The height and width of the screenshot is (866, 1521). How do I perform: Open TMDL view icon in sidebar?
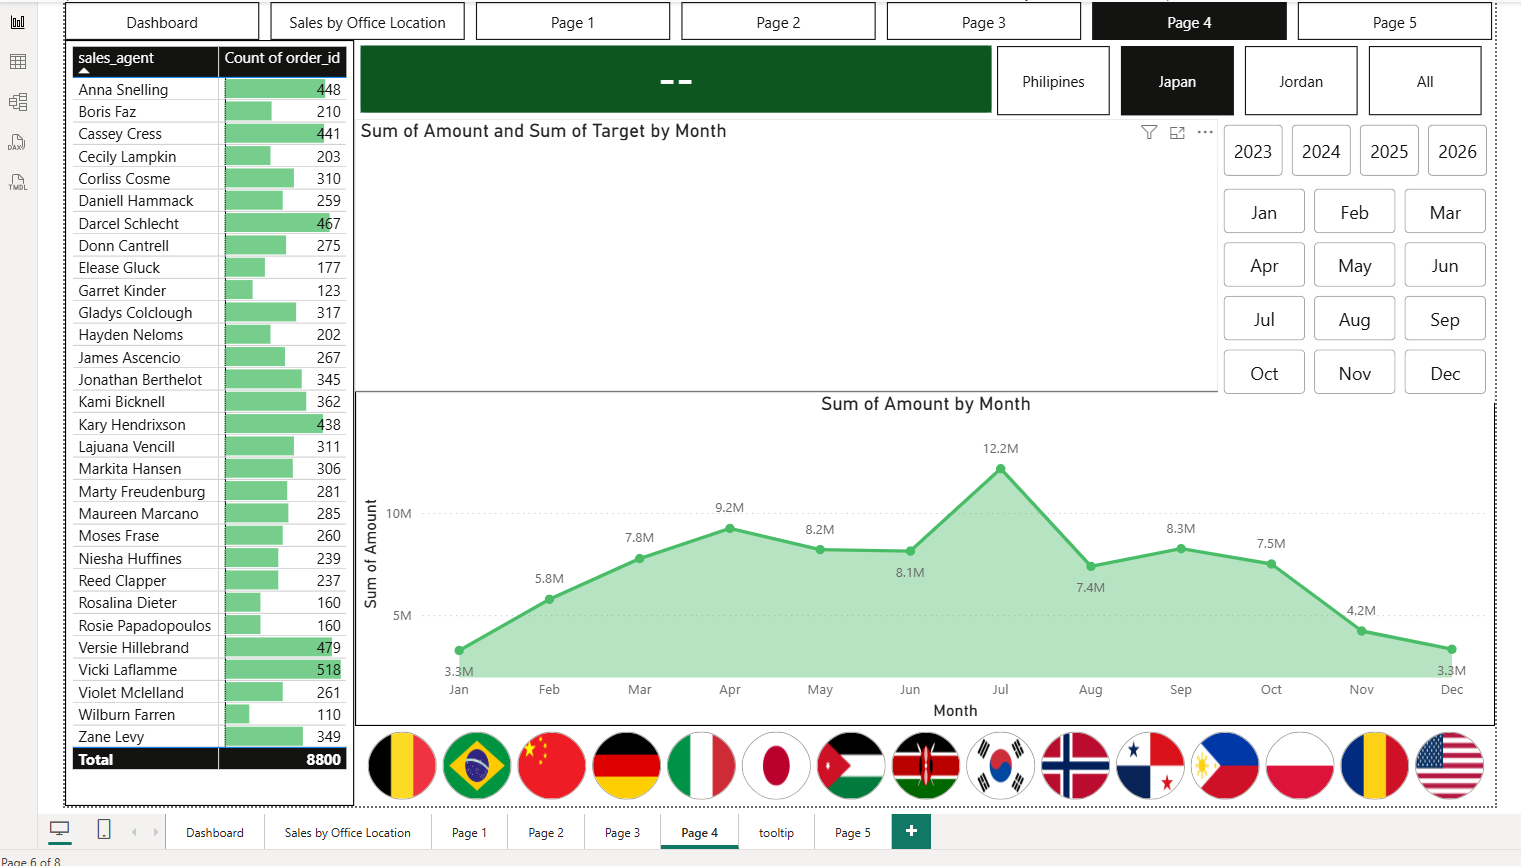pos(18,182)
